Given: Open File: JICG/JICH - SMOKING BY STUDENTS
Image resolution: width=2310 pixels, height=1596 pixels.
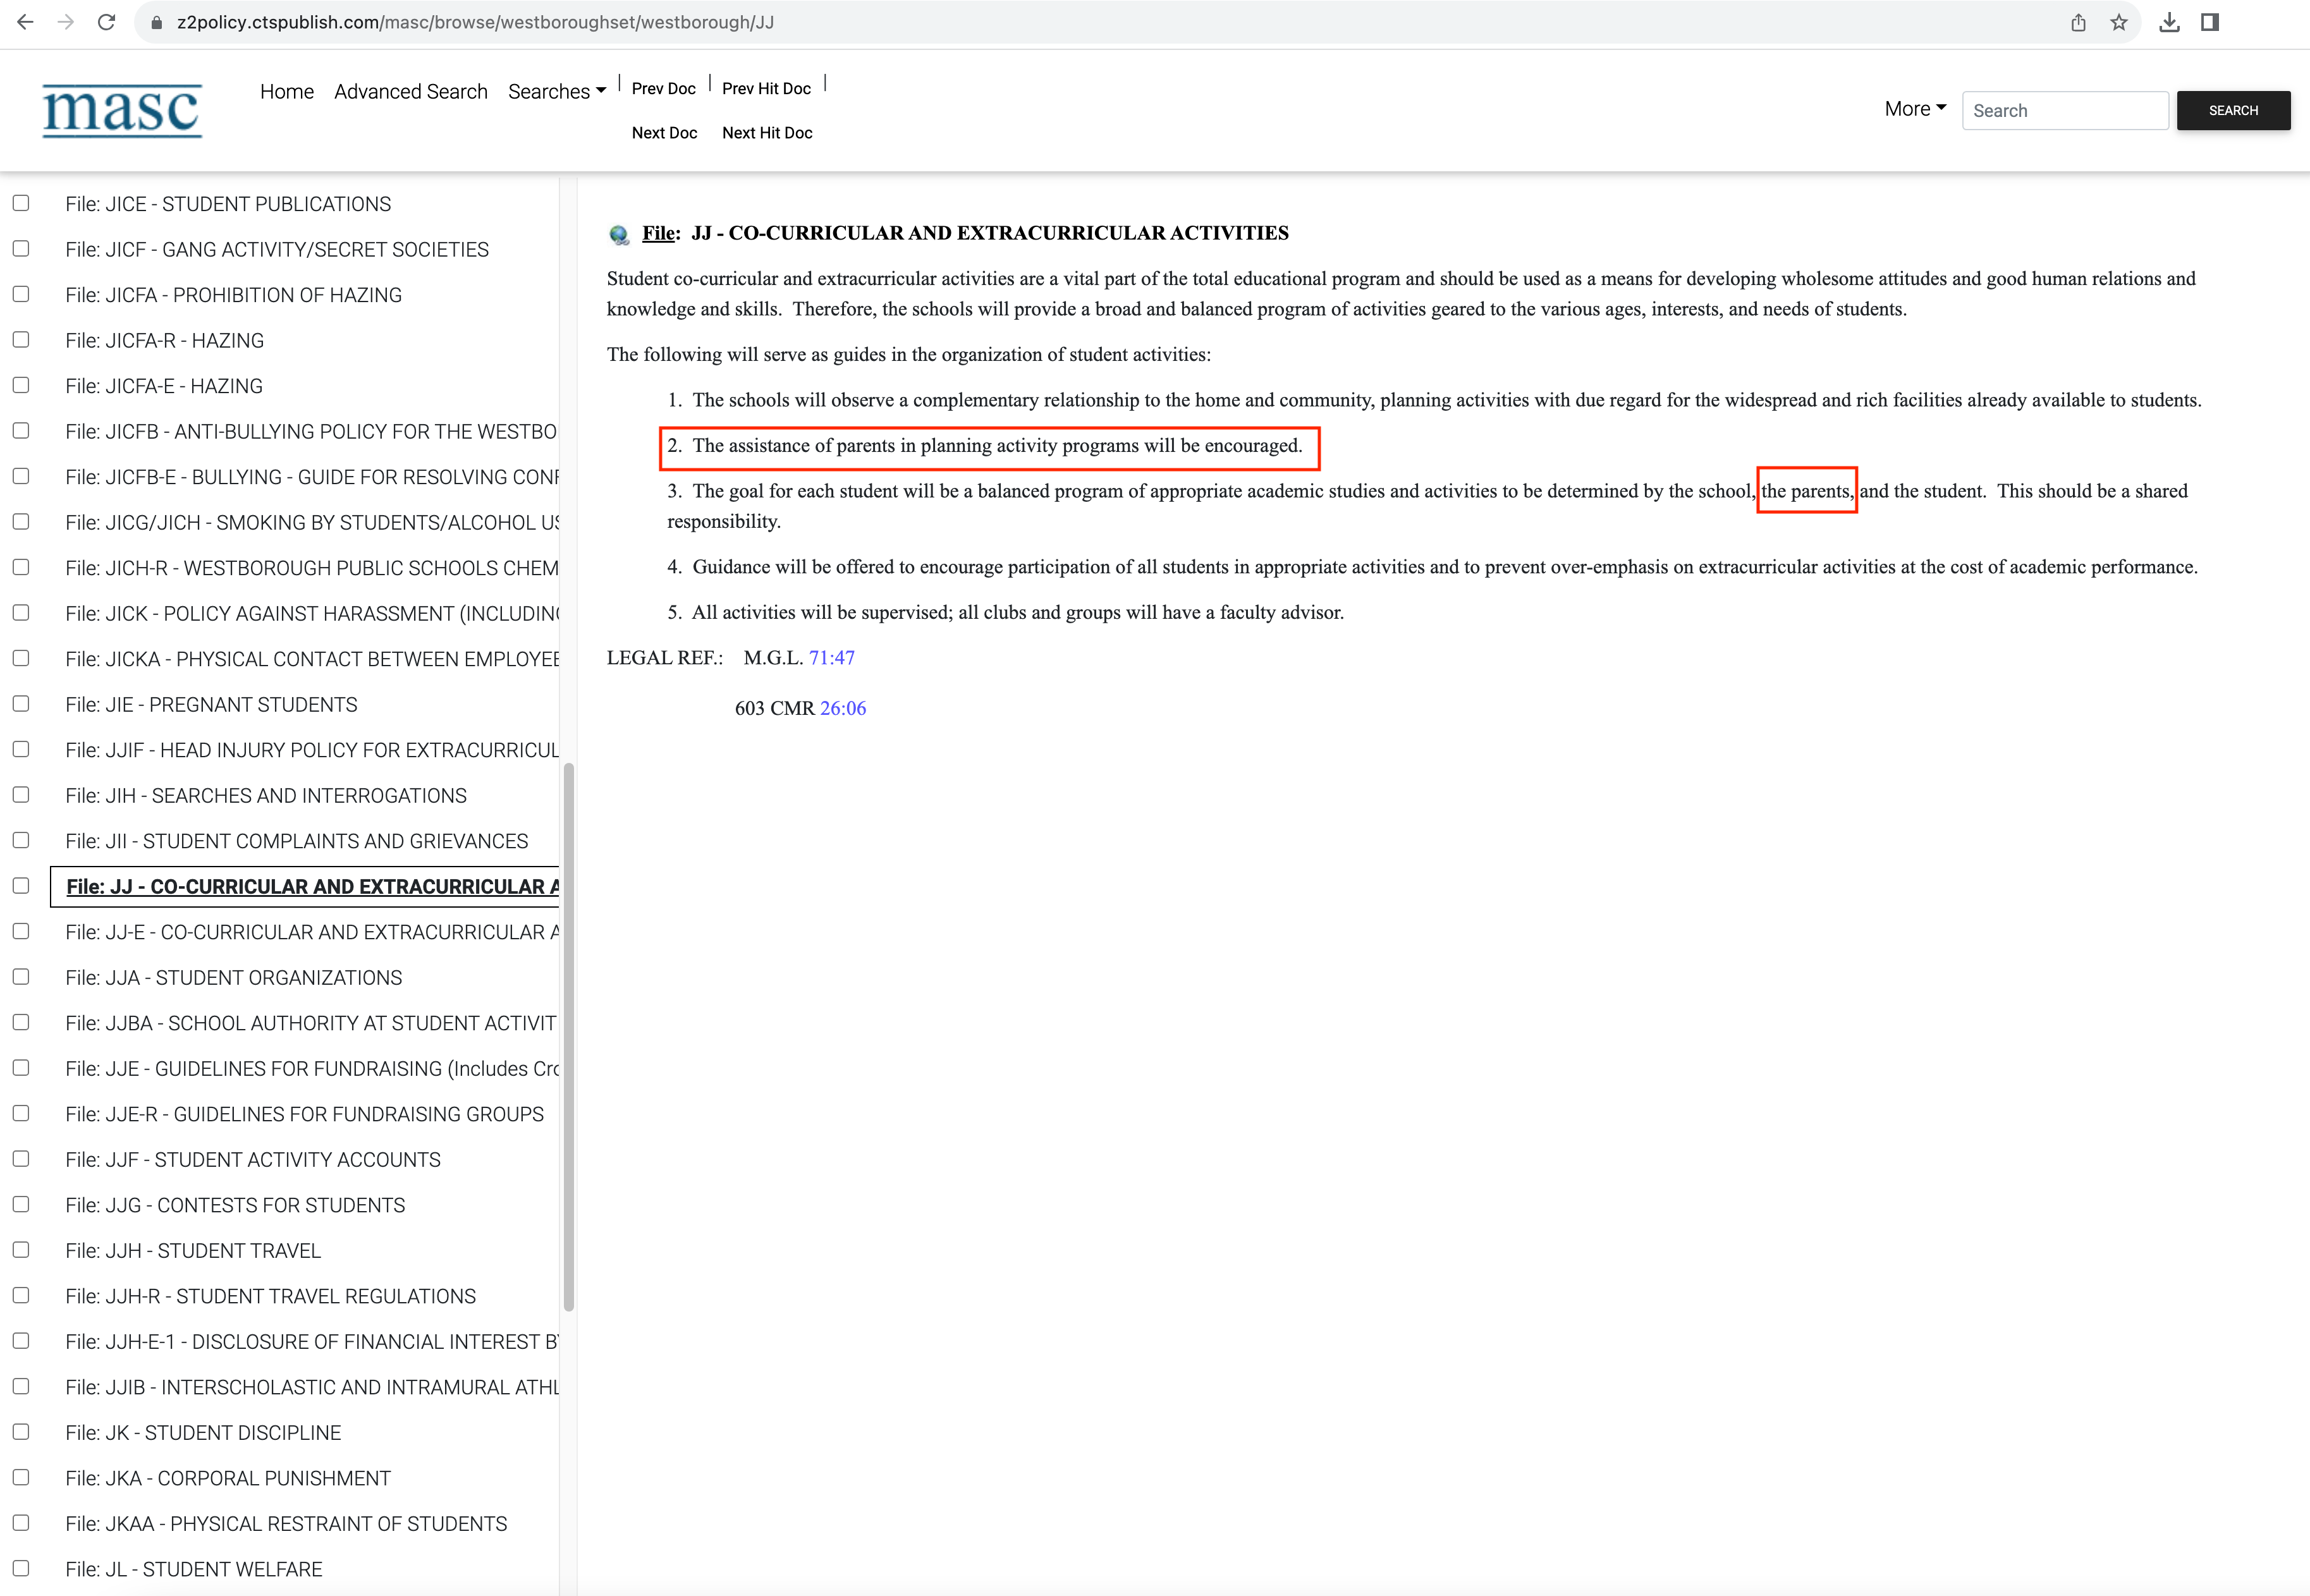Looking at the screenshot, I should (x=312, y=522).
